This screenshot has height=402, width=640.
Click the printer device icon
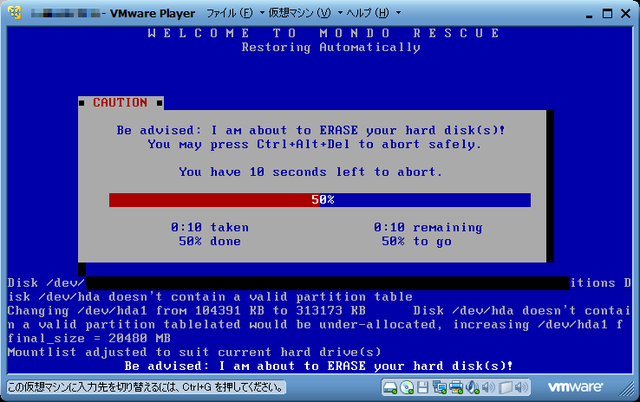coord(456,387)
